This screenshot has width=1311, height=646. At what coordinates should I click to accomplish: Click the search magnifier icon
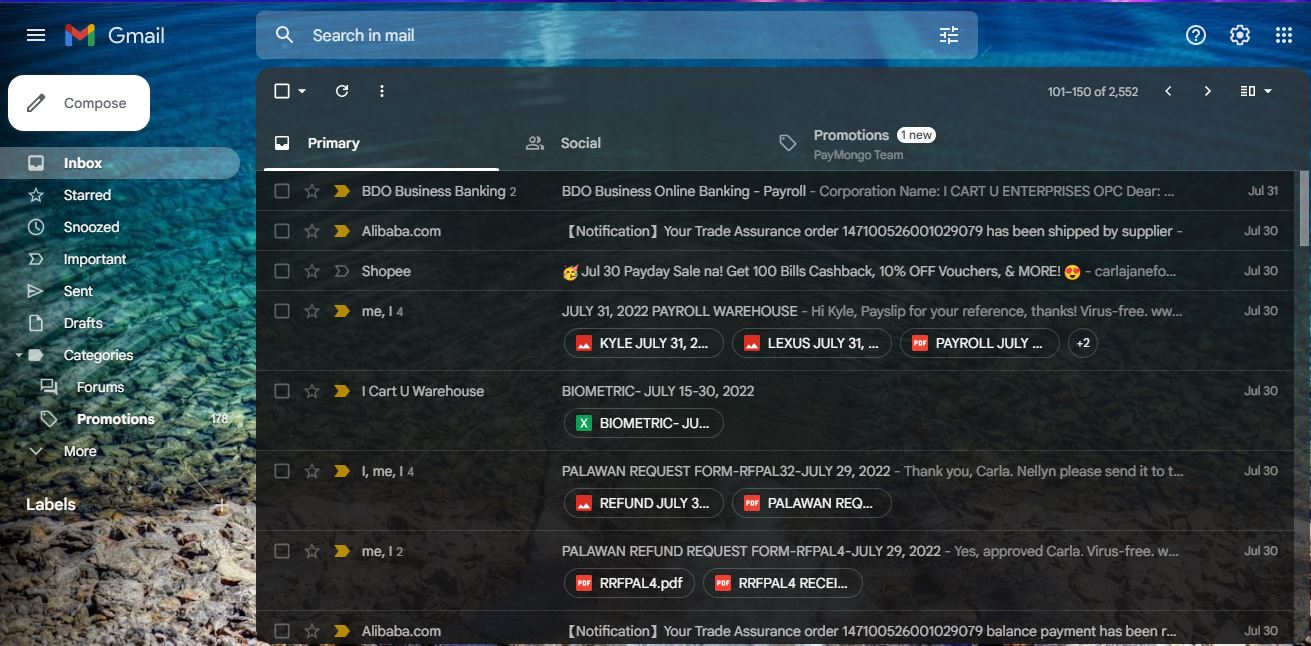coord(285,35)
